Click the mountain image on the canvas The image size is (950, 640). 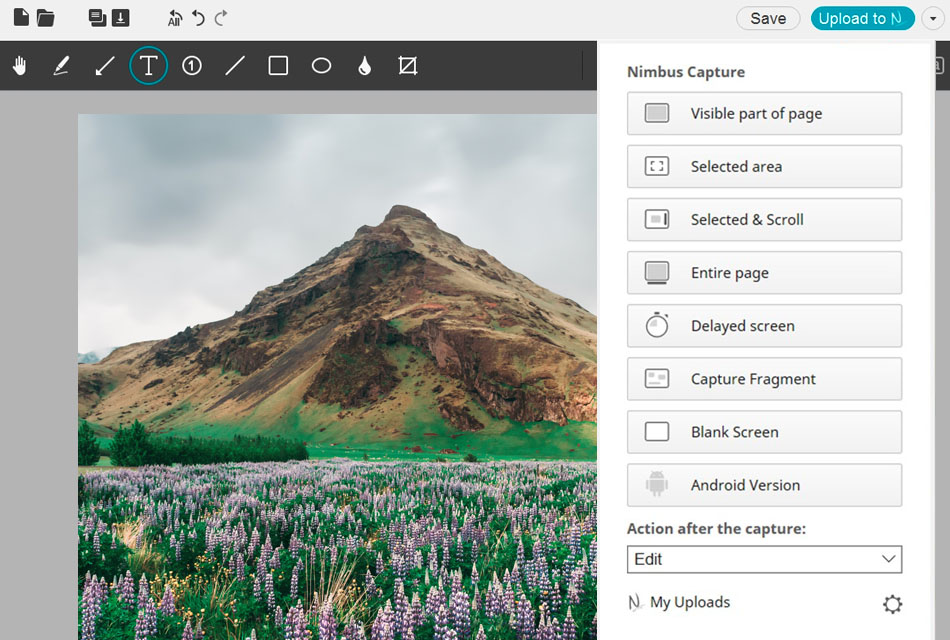tap(337, 377)
